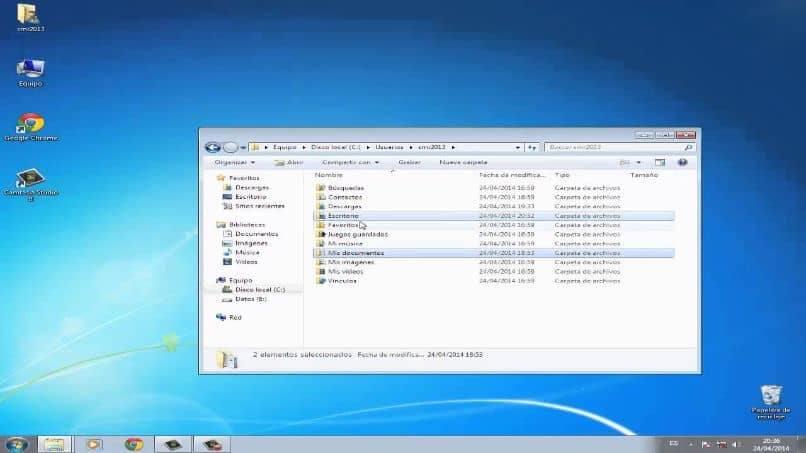Click the change view icon
806x453 pixels.
(625, 162)
